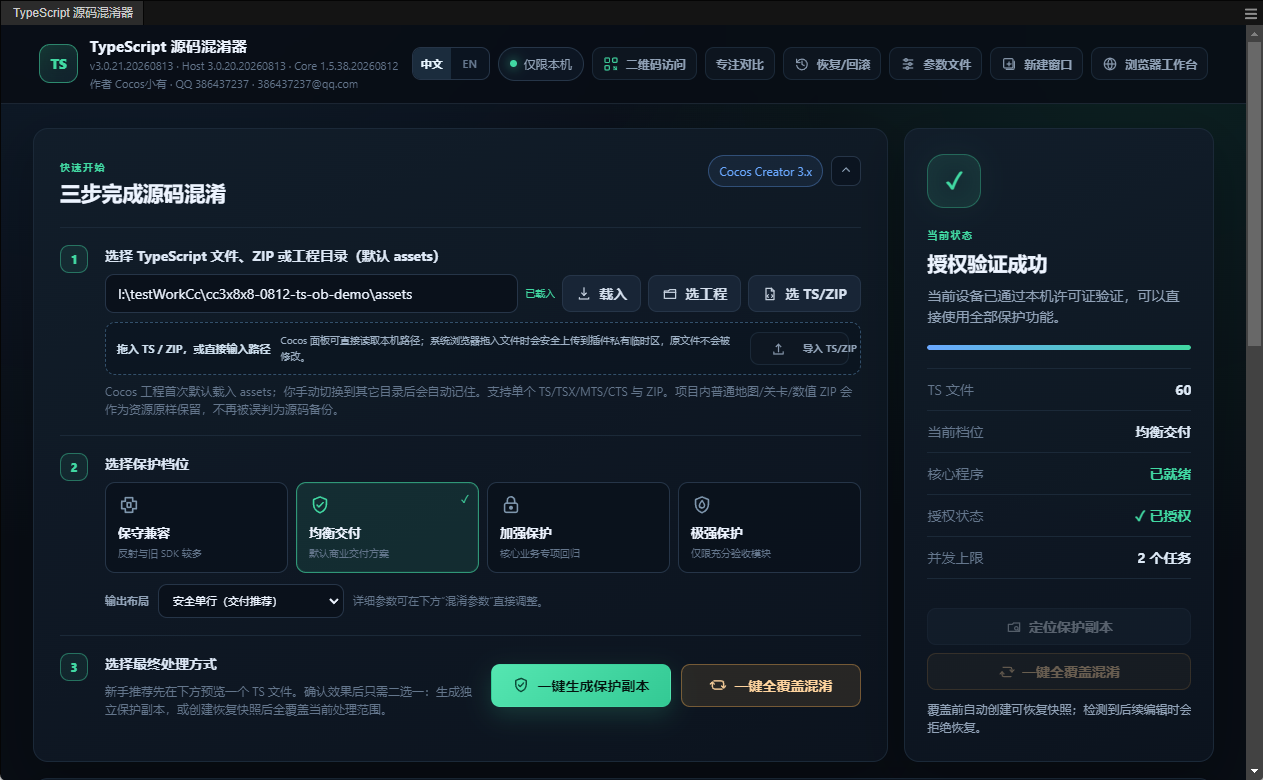Open the 输出布局 dropdown 安全单行

250,601
